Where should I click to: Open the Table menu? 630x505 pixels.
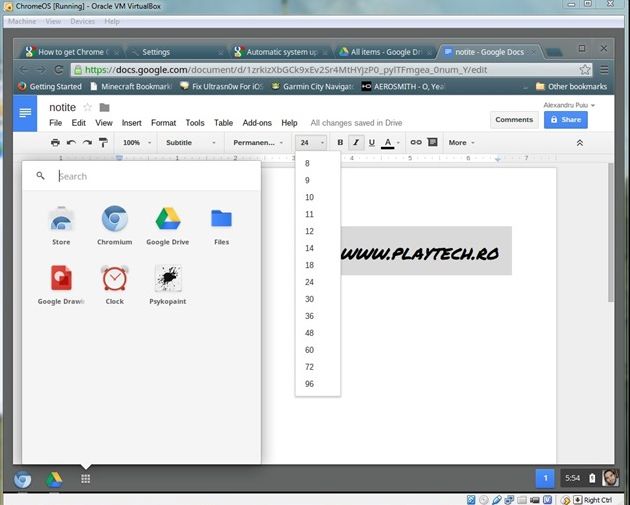[223, 123]
